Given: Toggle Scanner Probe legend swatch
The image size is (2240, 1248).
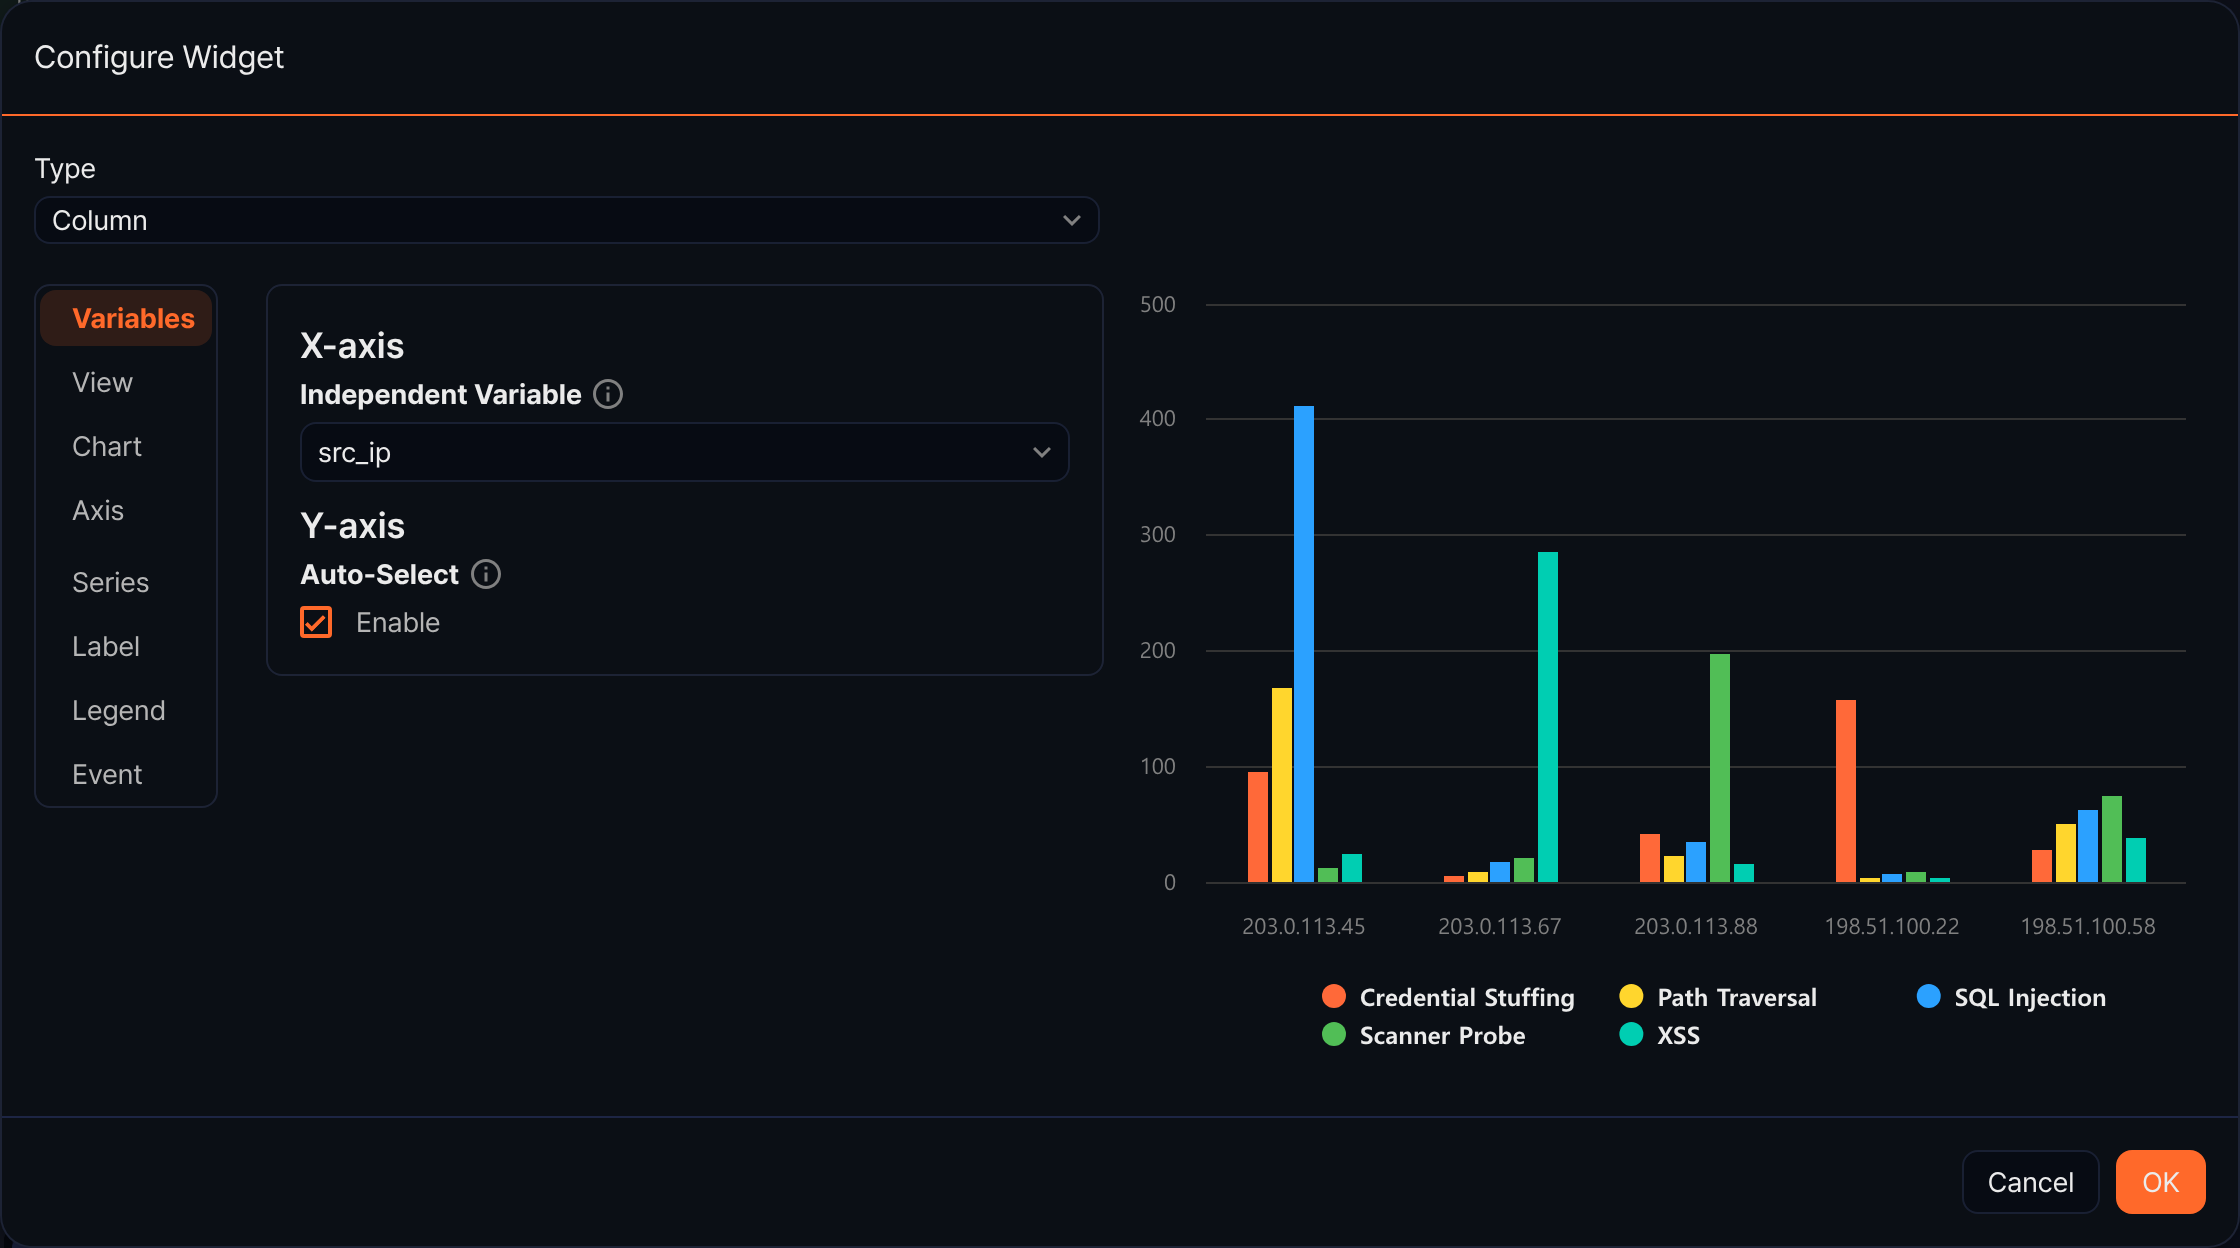Looking at the screenshot, I should [1334, 1034].
